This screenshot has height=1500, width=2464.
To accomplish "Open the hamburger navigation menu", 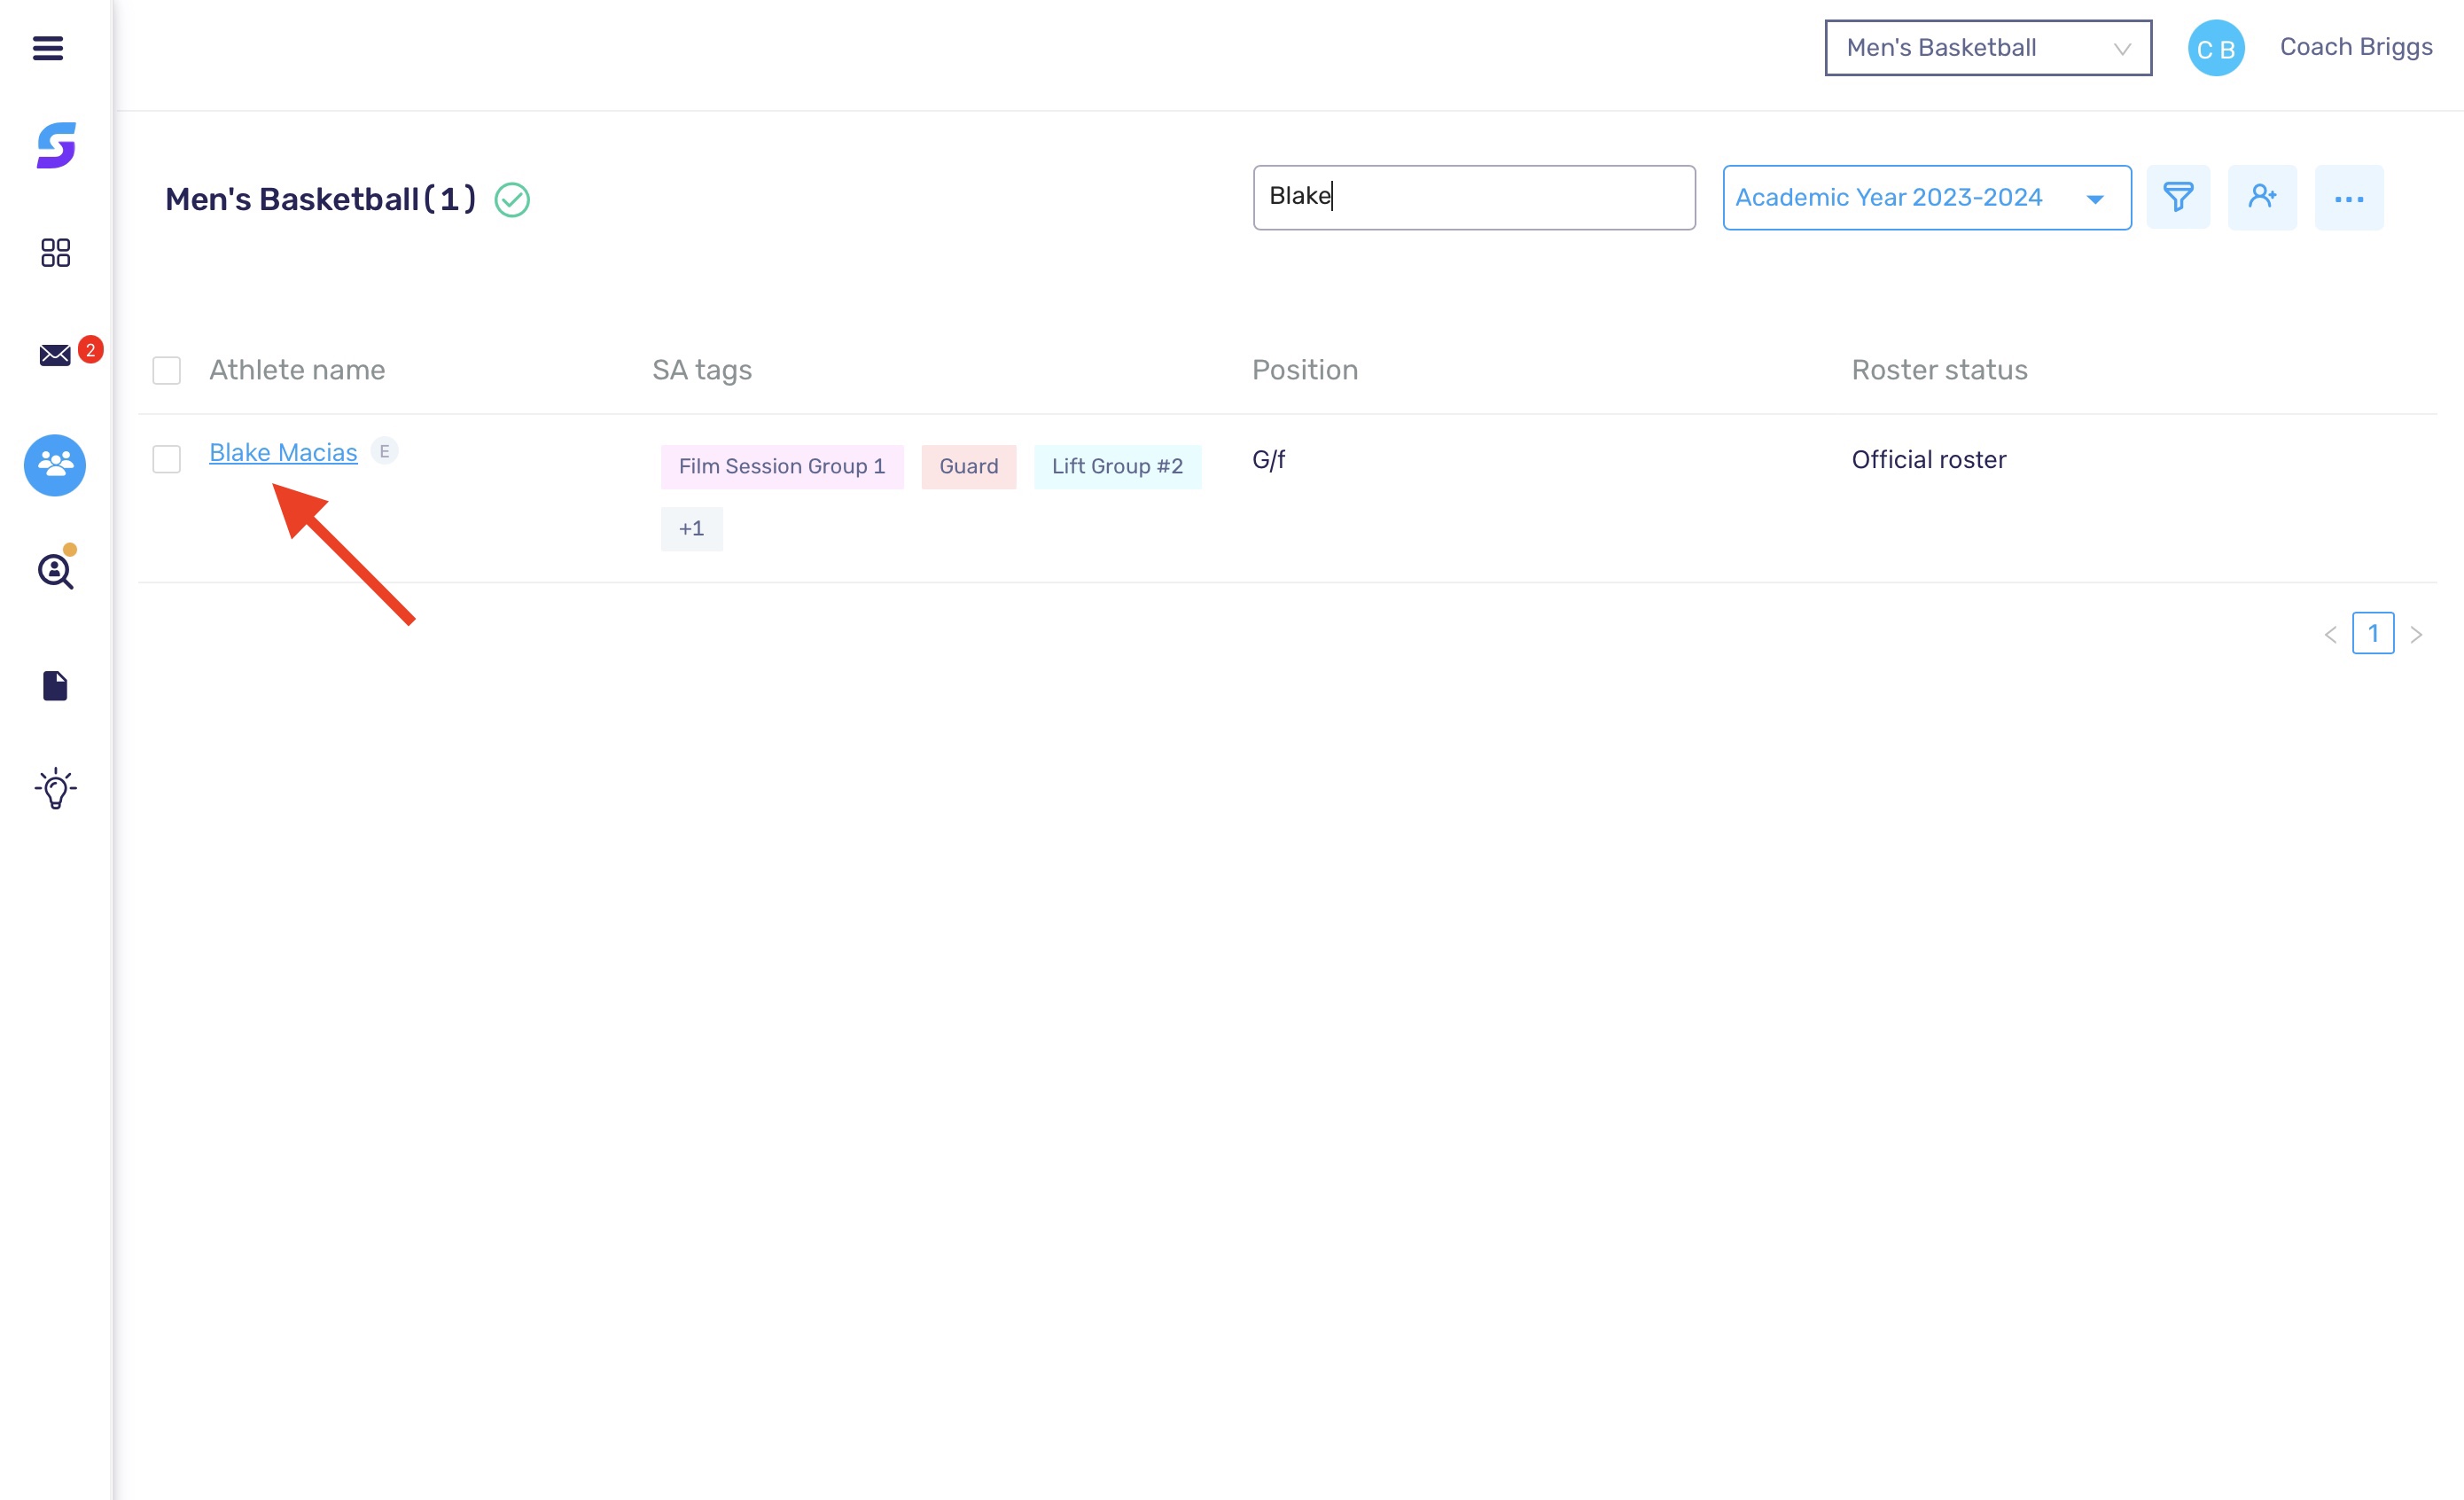I will (x=46, y=47).
